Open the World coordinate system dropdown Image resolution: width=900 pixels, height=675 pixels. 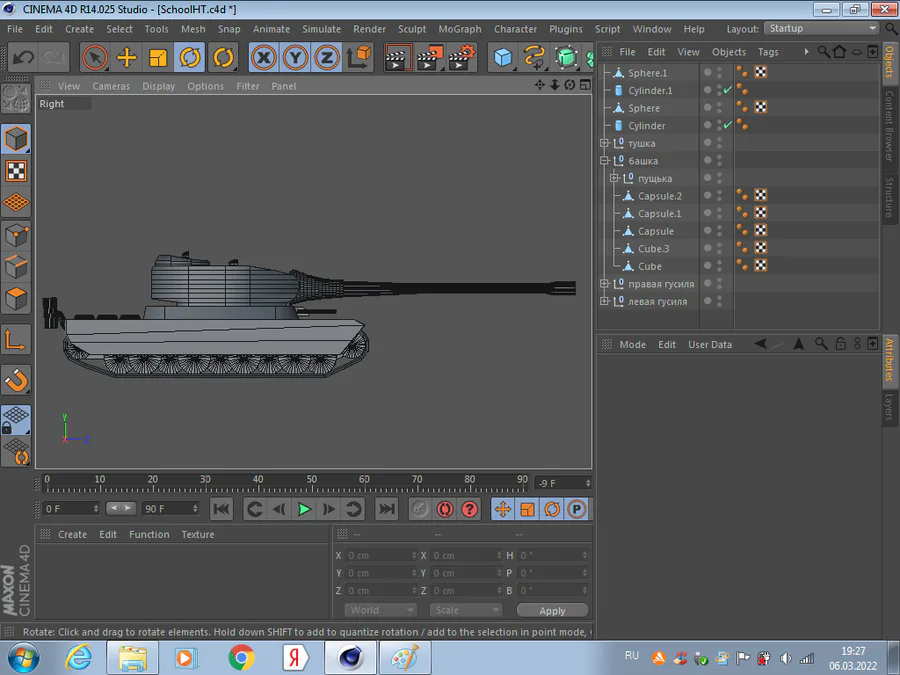(380, 610)
